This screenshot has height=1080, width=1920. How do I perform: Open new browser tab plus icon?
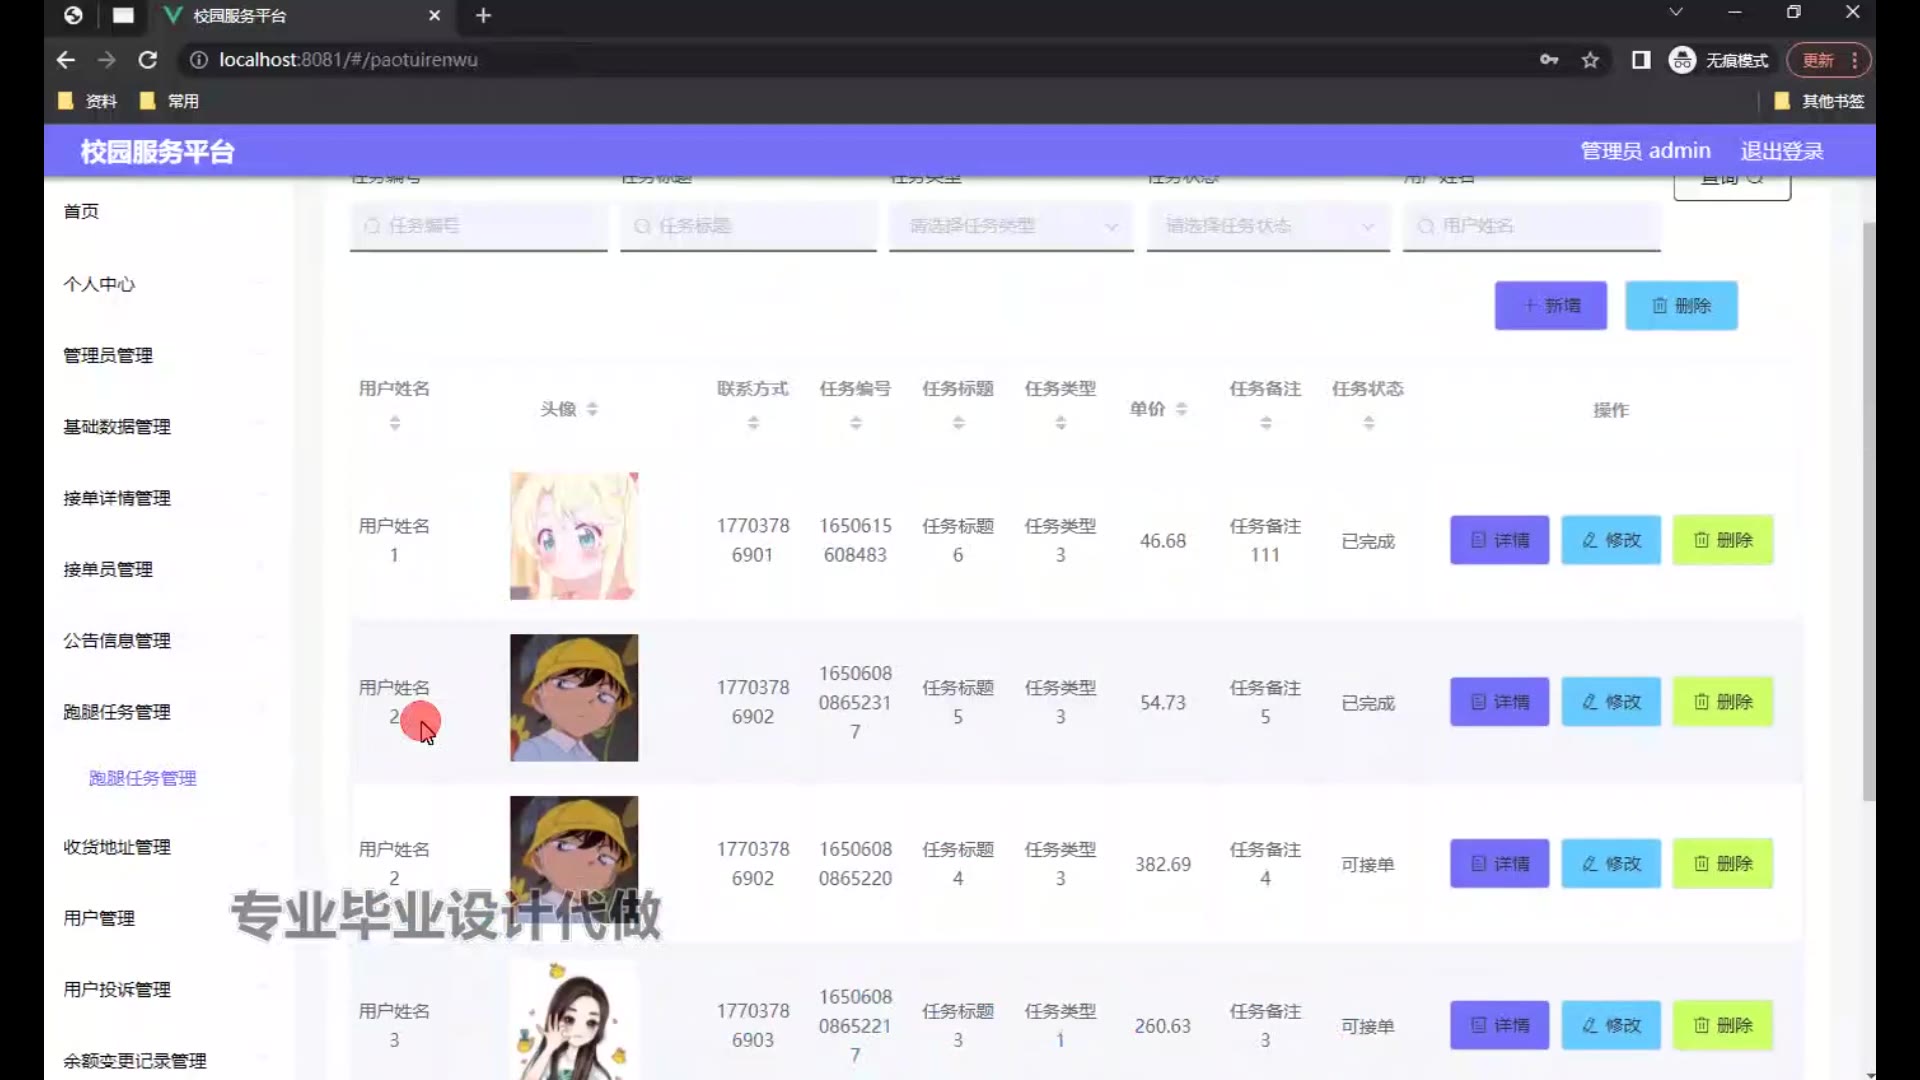click(x=484, y=15)
